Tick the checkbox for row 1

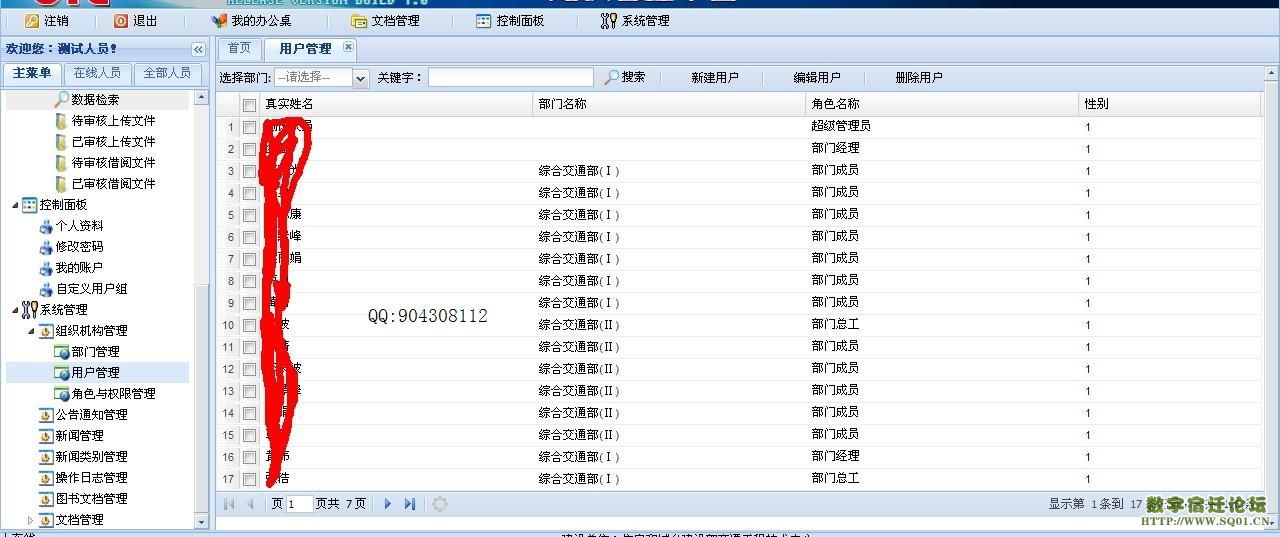249,127
